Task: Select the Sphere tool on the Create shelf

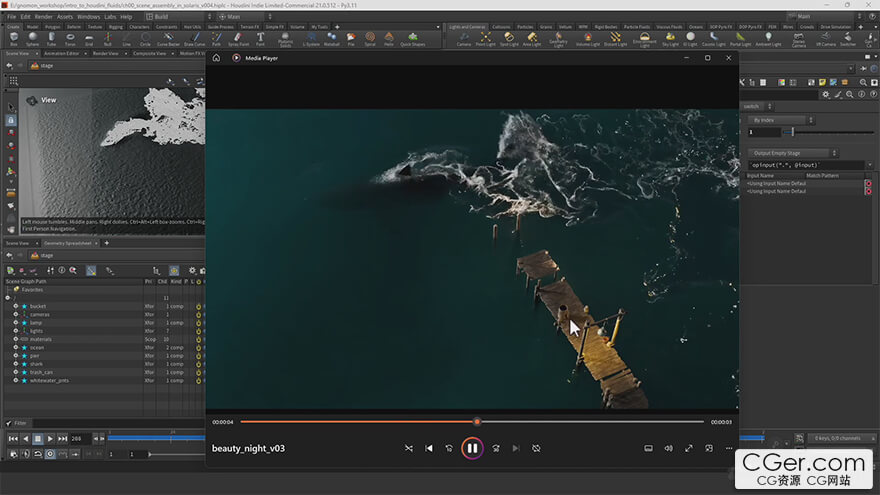Action: [32, 39]
